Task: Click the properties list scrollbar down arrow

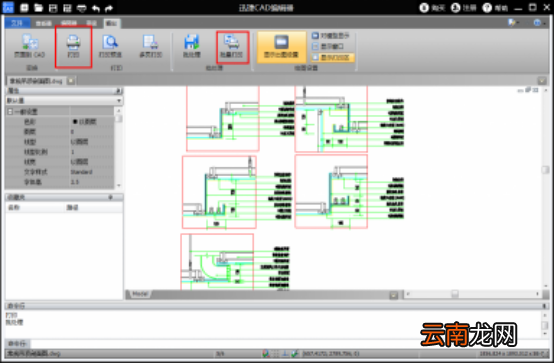Action: (118, 186)
